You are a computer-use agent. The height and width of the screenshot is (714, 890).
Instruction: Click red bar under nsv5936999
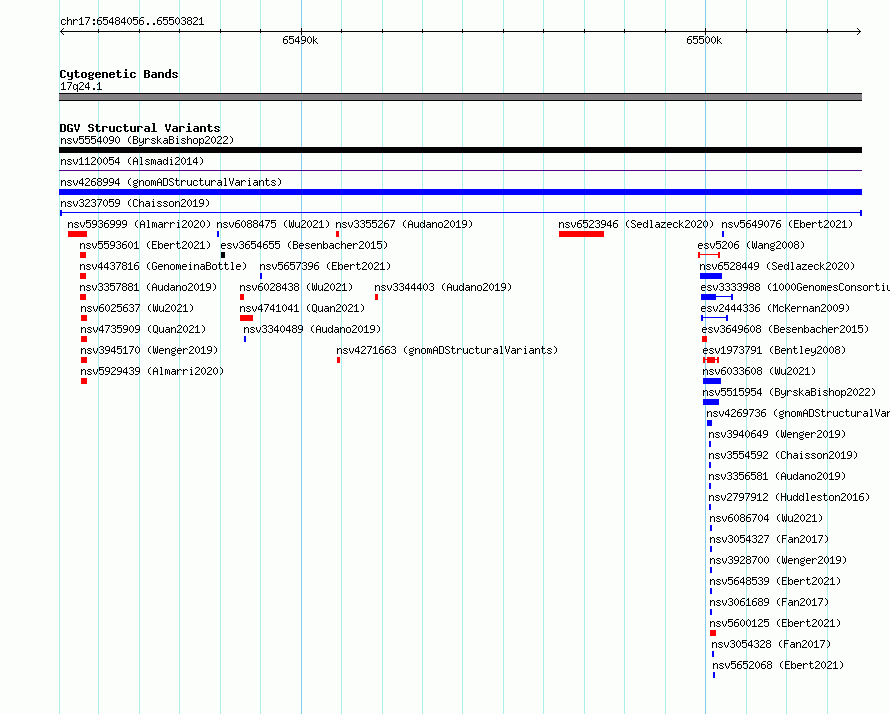[x=77, y=234]
